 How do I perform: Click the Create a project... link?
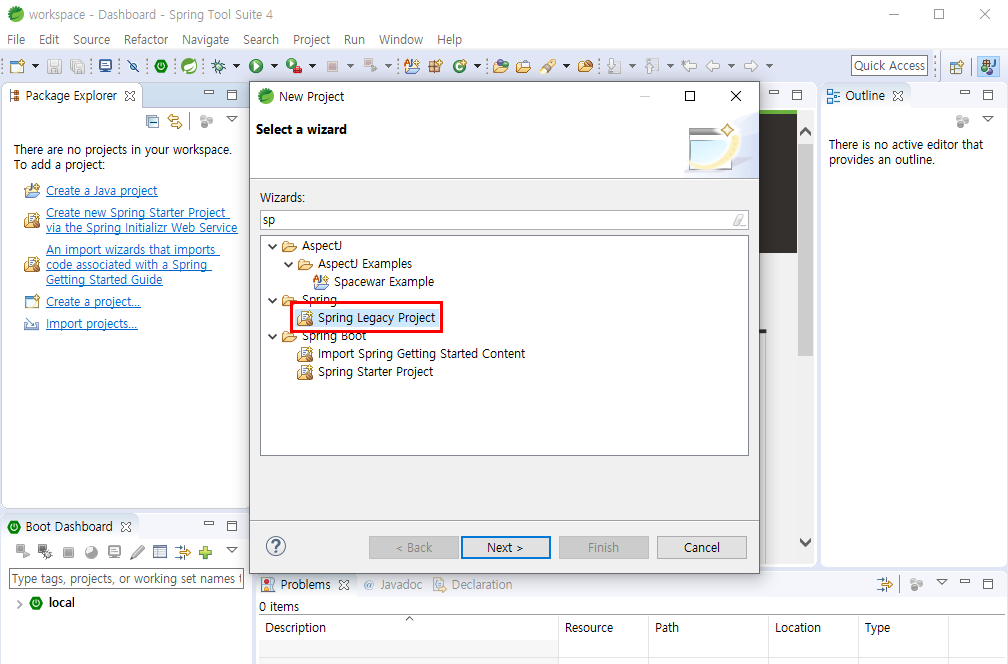(x=93, y=302)
